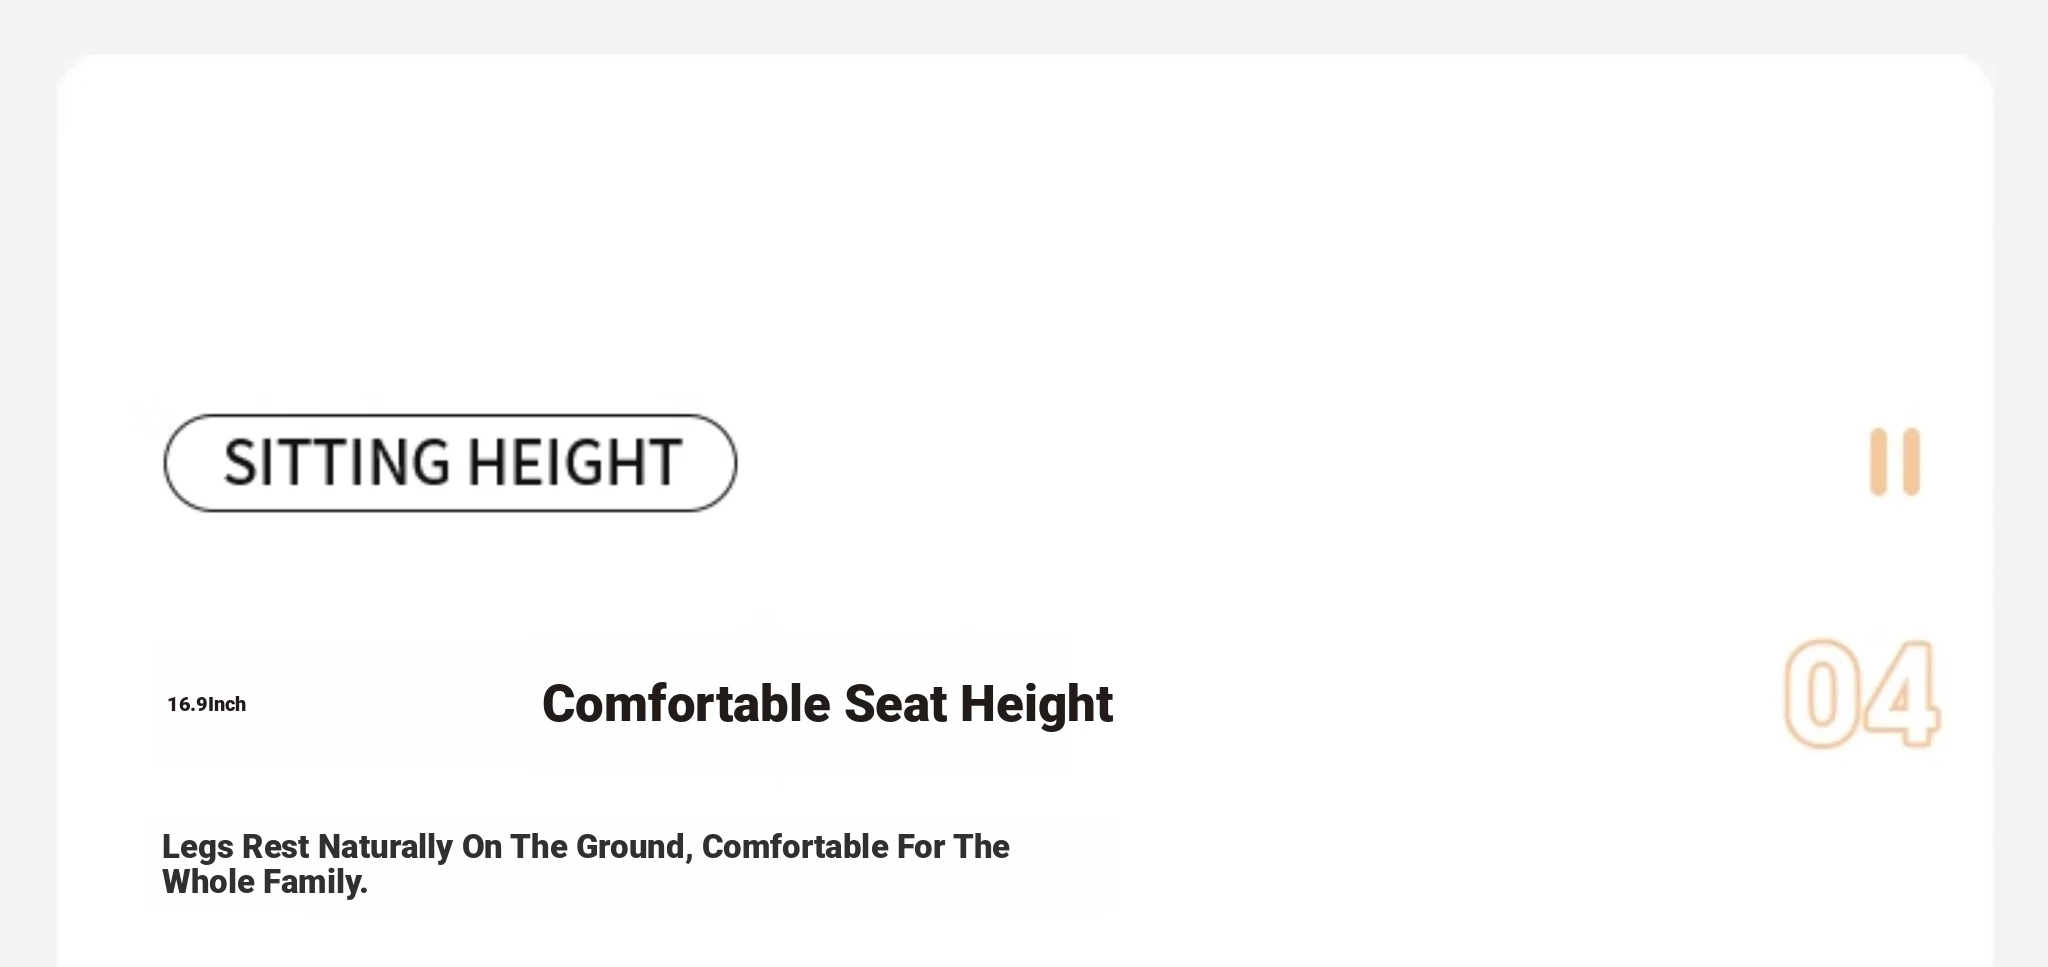Screen dimensions: 2048x967
Task: Click the word Comfortable in the bold heading
Action: 686,704
